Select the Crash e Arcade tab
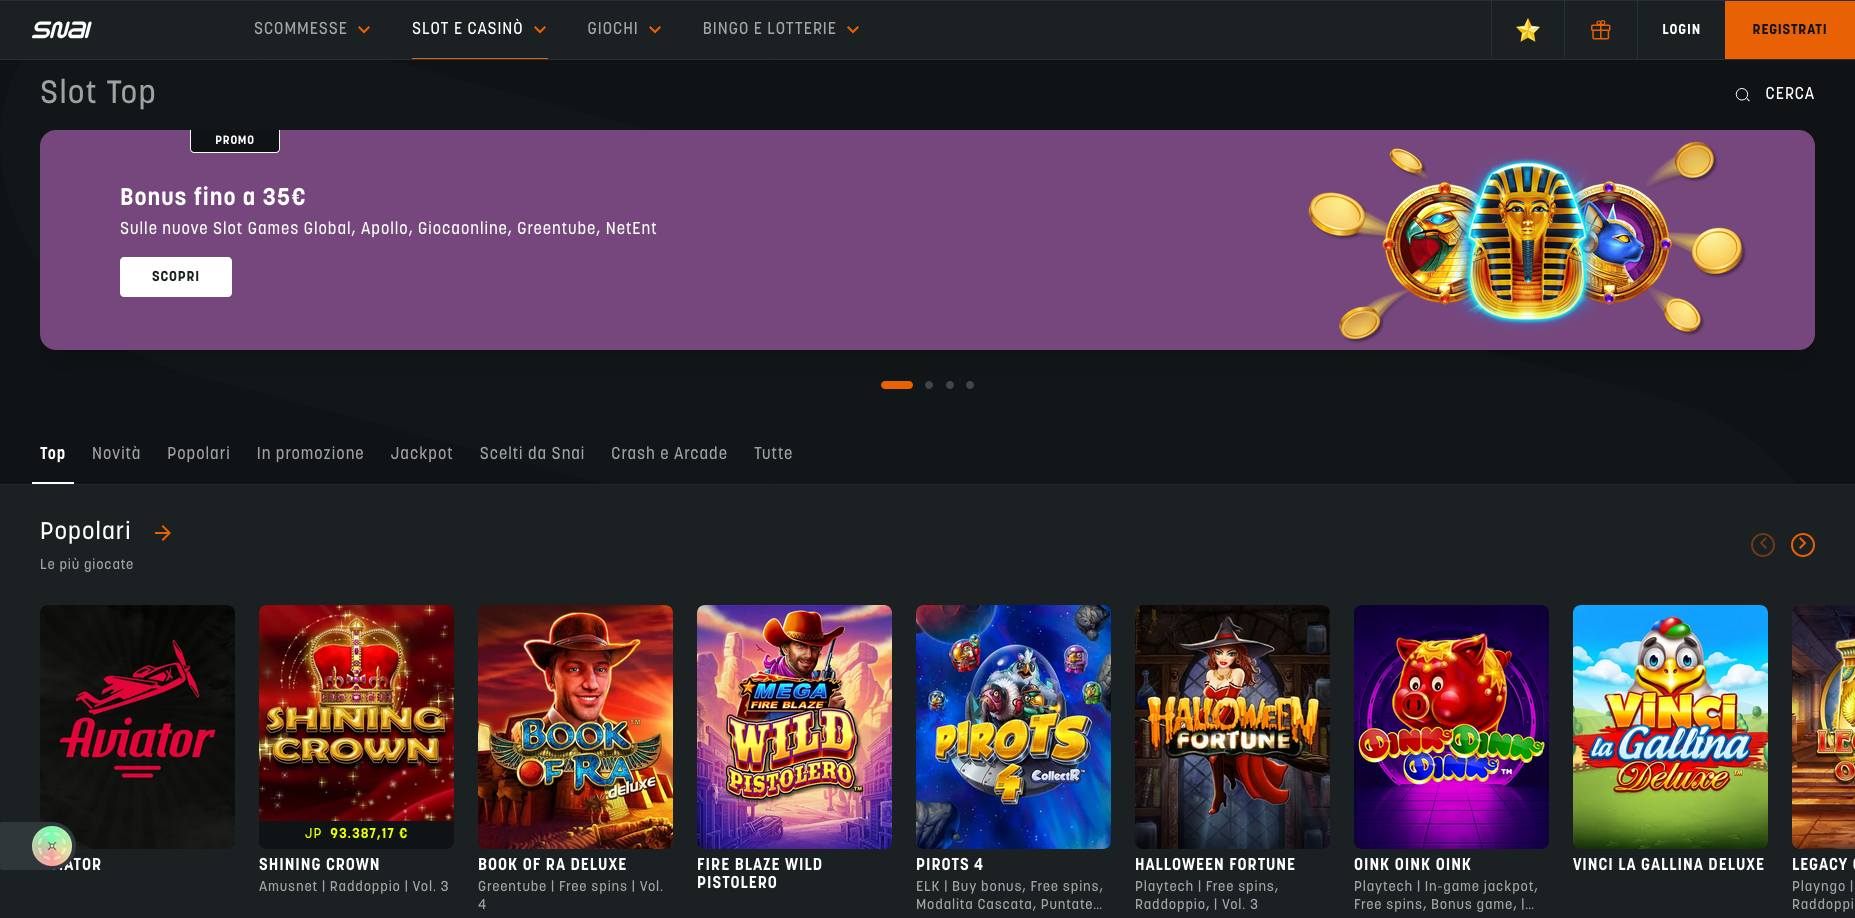Screen dimensions: 1855x918 click(x=669, y=454)
